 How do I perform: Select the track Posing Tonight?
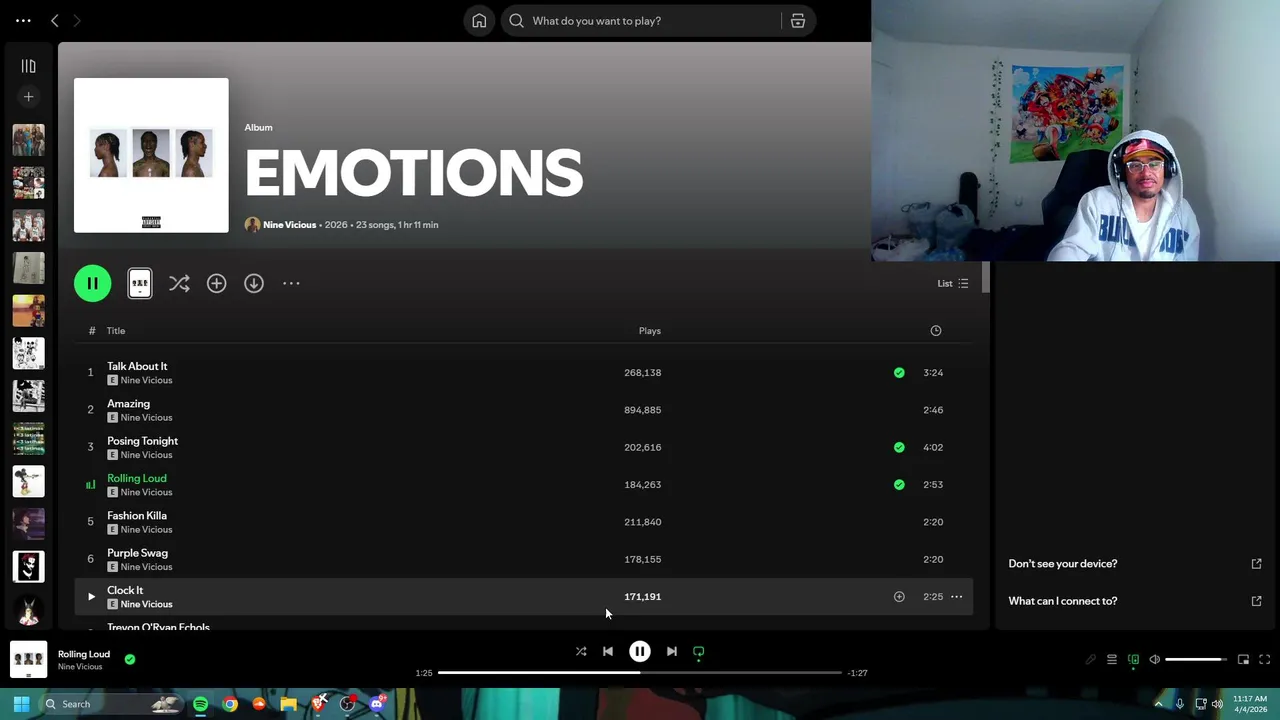pyautogui.click(x=142, y=441)
